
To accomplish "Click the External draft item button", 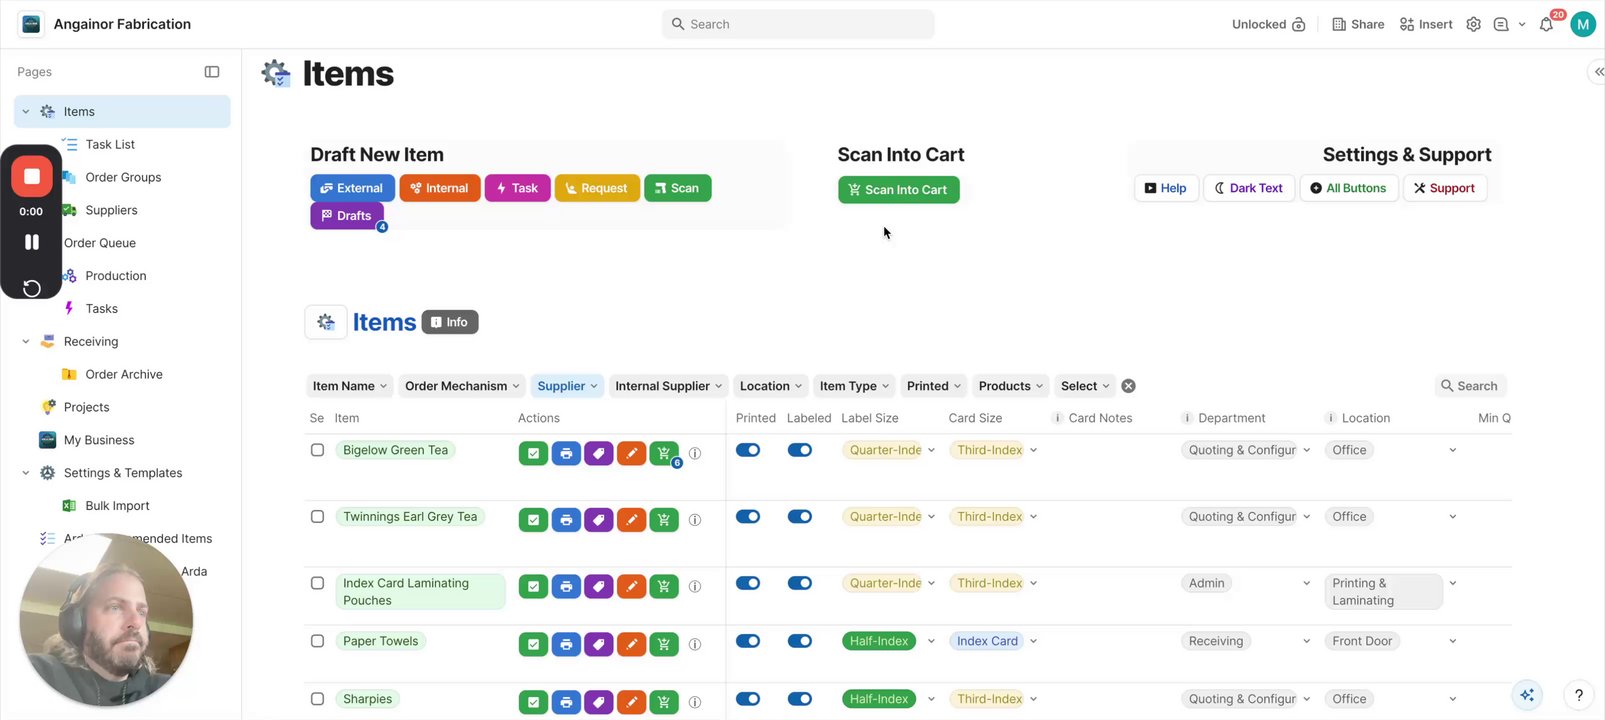I will 351,188.
